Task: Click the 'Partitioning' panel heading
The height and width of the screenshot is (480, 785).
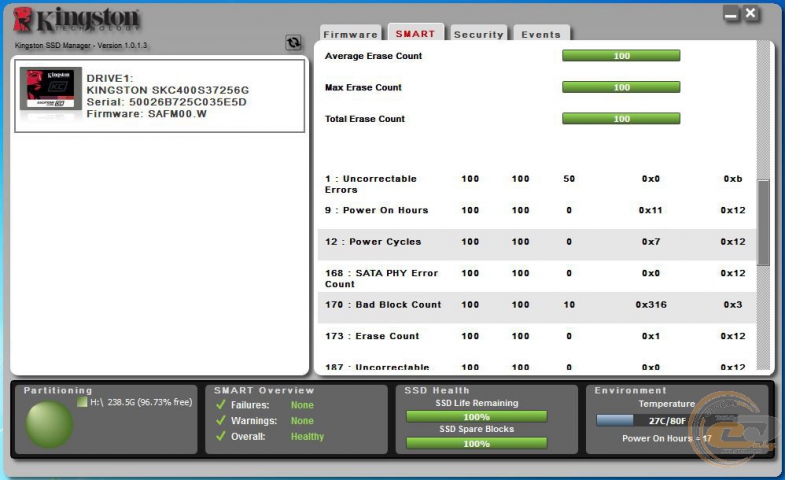Action: [58, 390]
